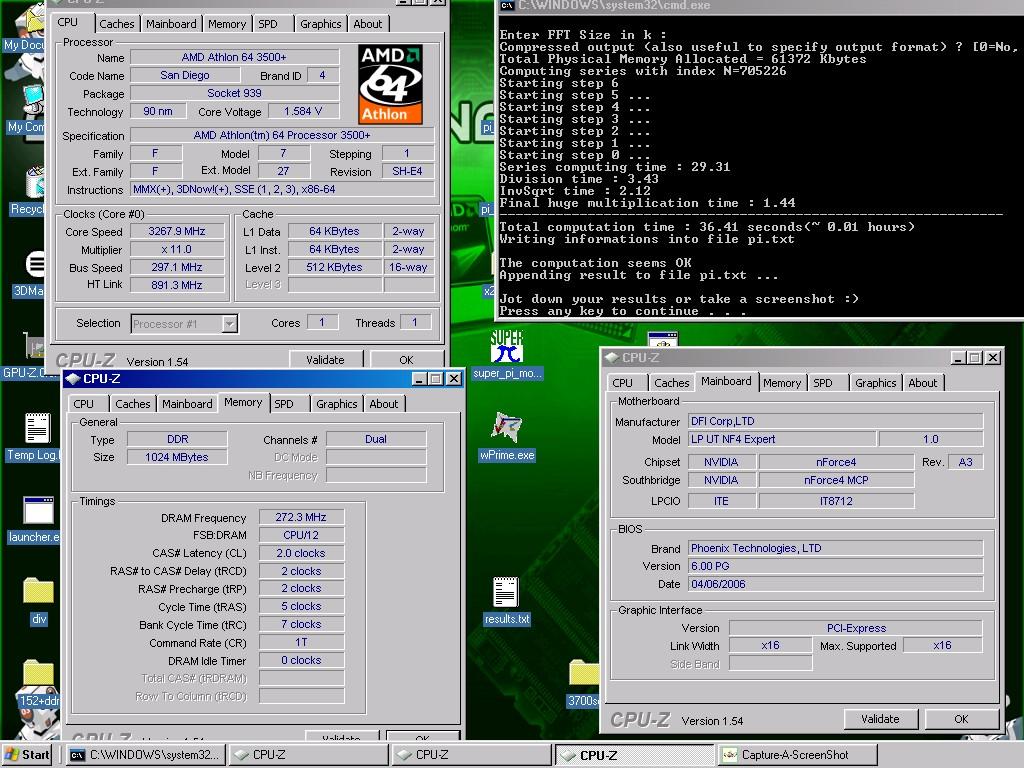Click the CPU-Z Memory window title icon
The width and height of the screenshot is (1024, 768).
click(72, 379)
